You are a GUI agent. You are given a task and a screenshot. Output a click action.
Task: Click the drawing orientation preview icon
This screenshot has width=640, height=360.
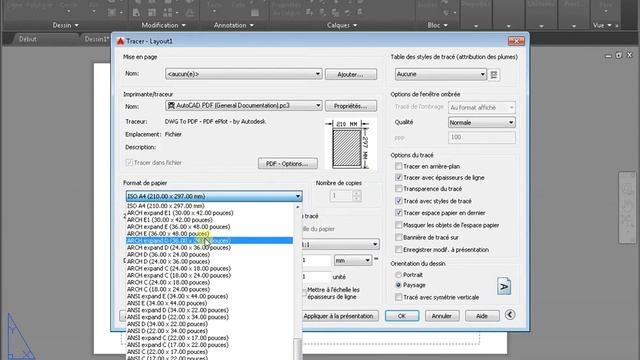pos(504,286)
